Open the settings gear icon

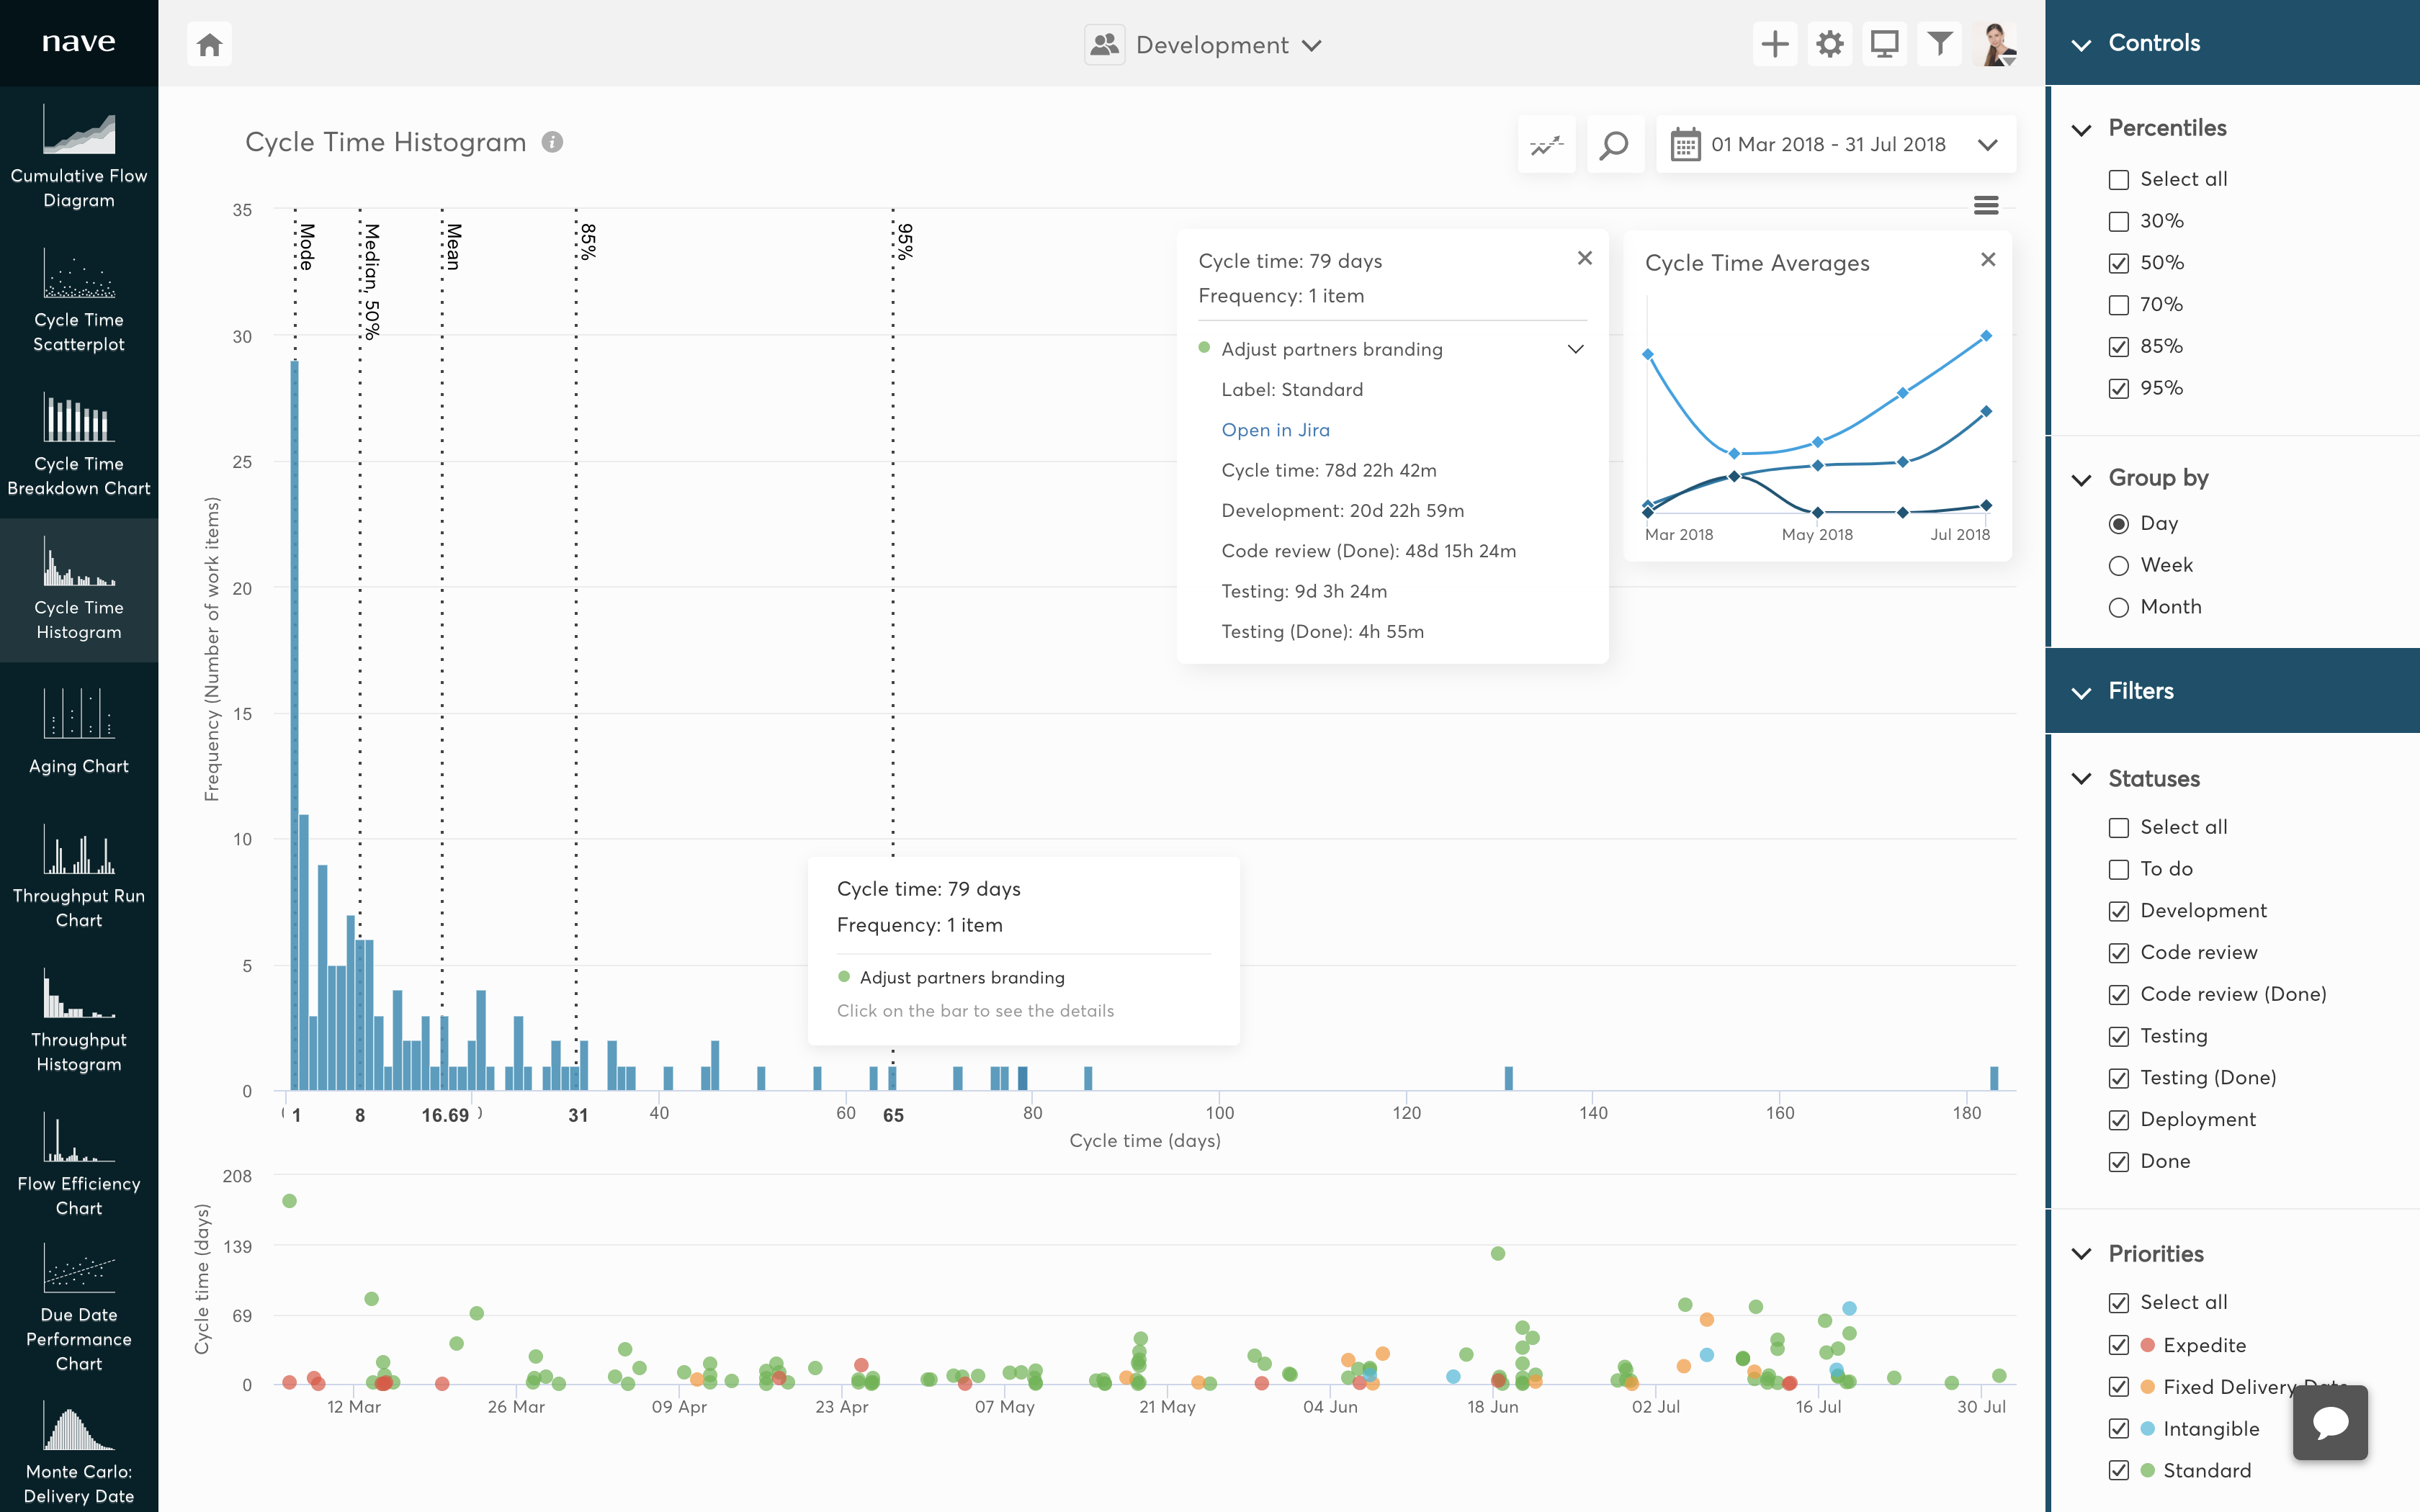[x=1829, y=44]
